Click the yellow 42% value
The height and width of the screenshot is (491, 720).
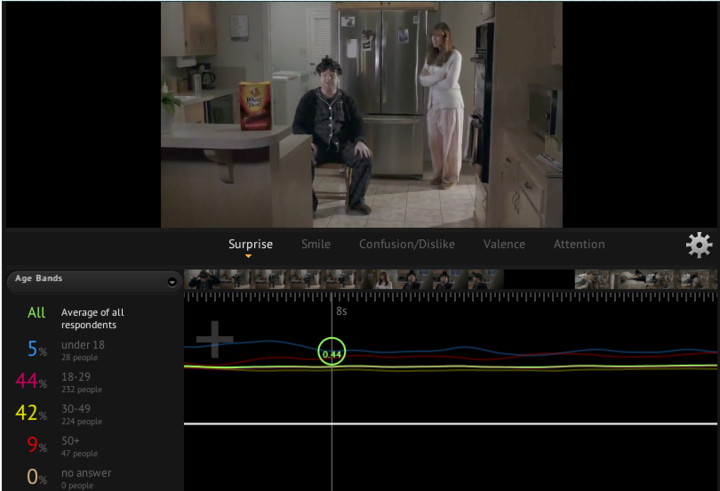tap(31, 413)
